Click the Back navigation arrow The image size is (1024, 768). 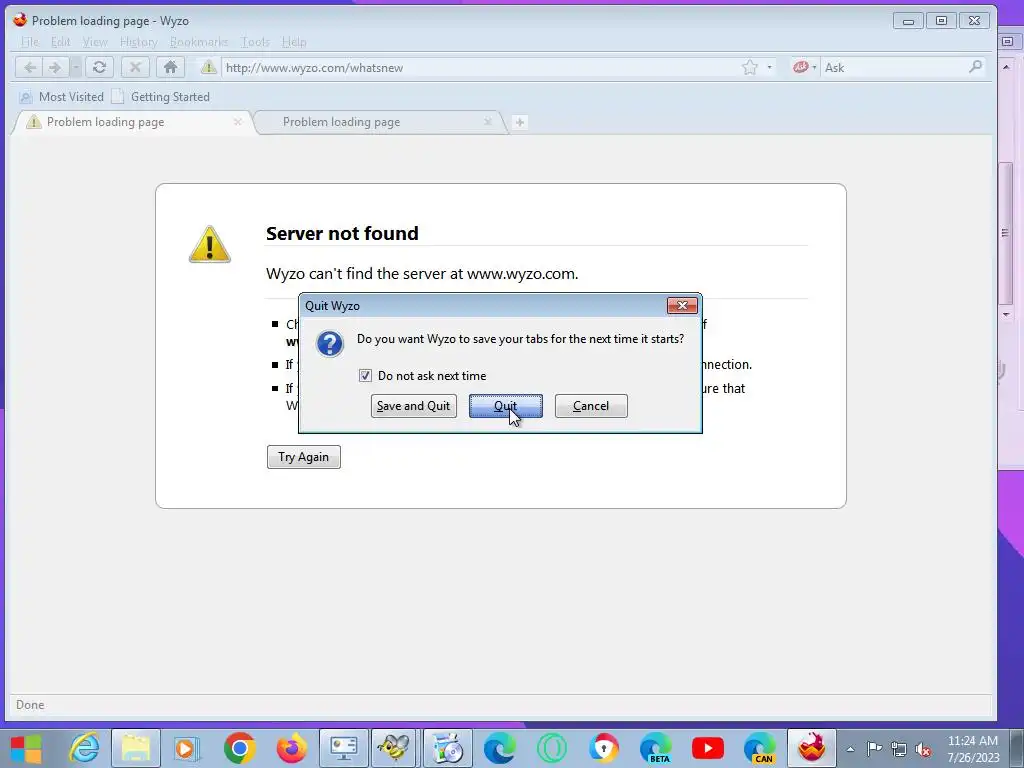coord(29,67)
